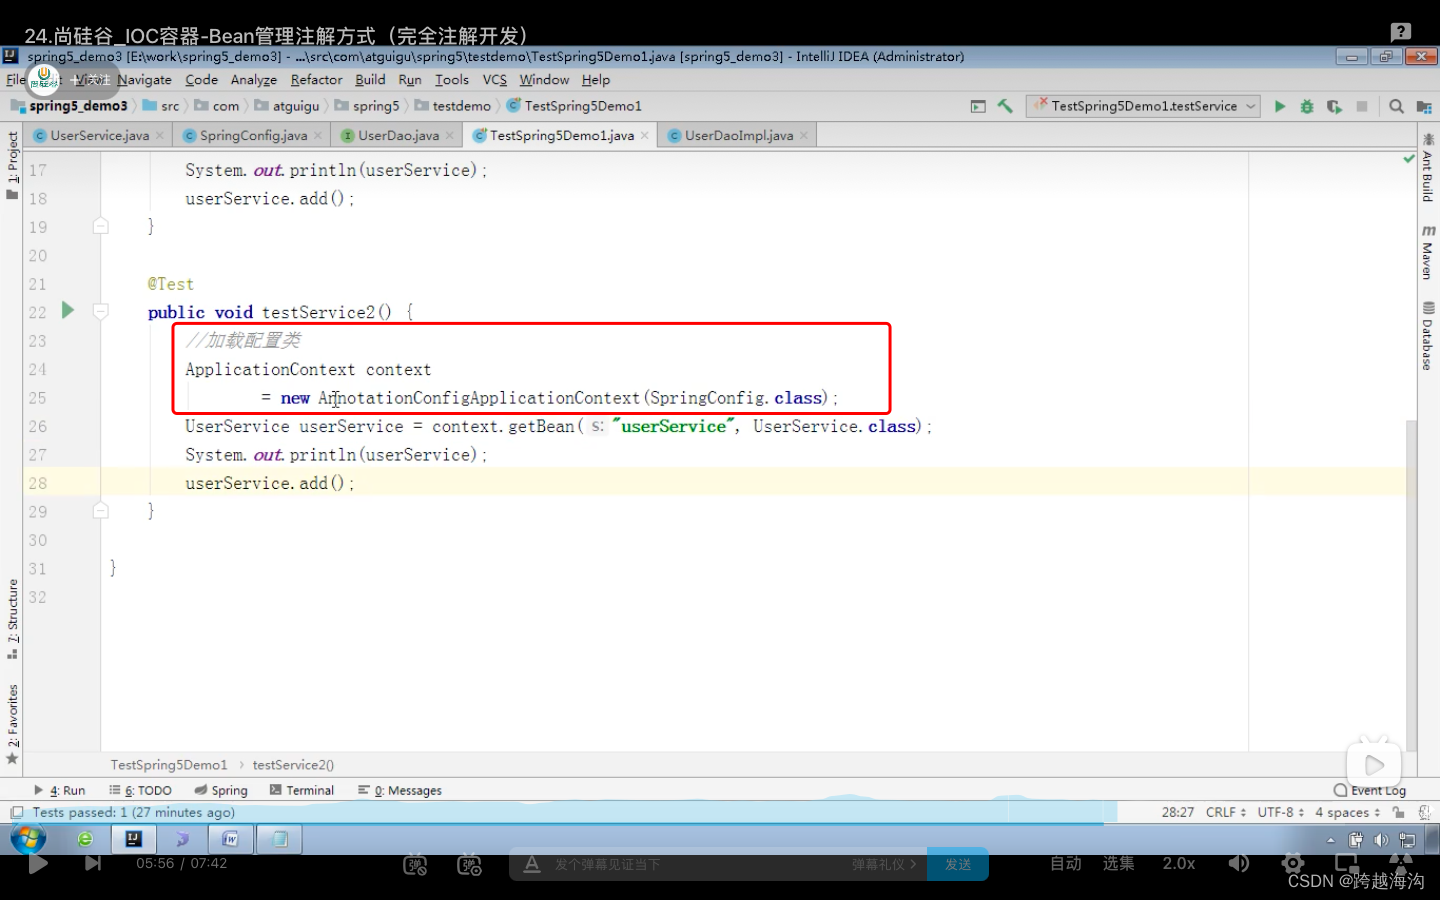Screen dimensions: 1440x900
Task: Open the Project tool window stripe
Action: [12, 165]
